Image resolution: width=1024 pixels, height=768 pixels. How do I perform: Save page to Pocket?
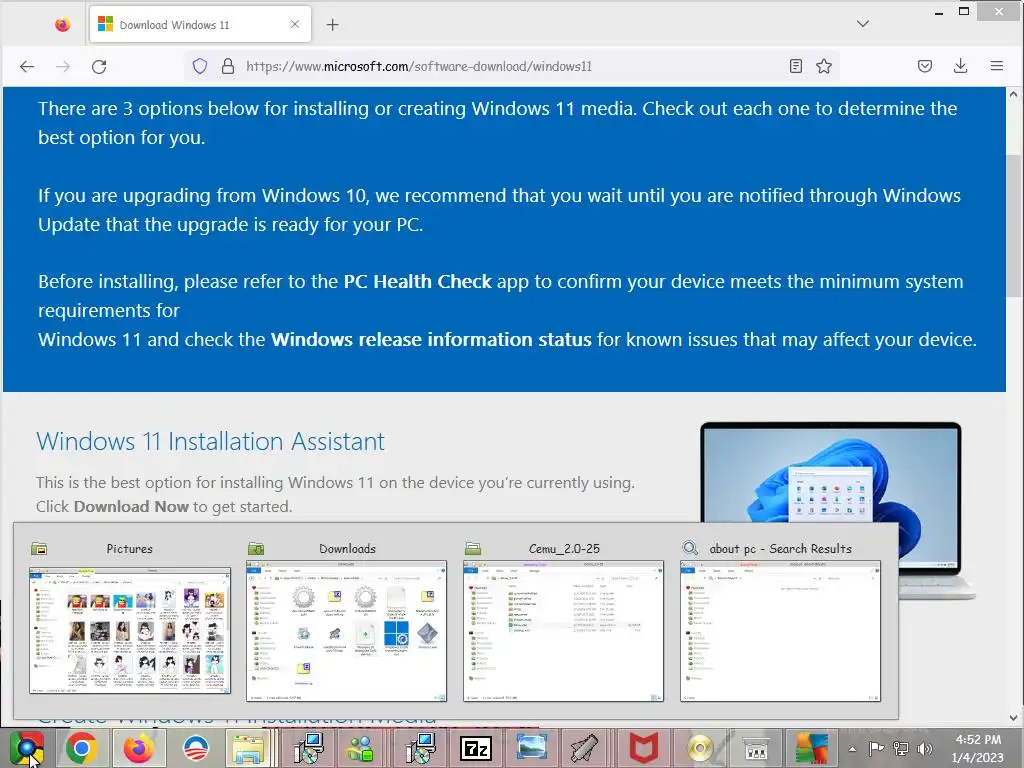(x=924, y=66)
